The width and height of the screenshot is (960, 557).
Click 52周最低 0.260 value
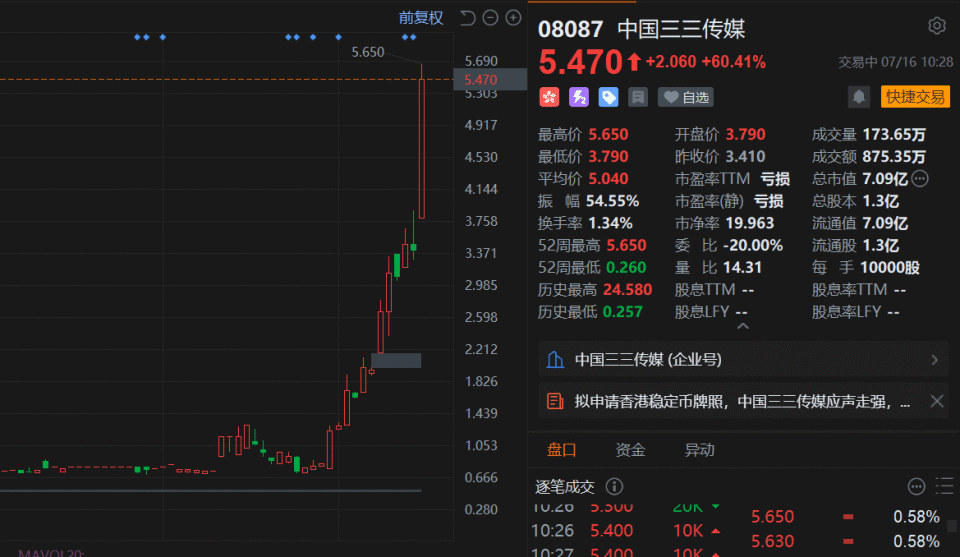click(x=626, y=267)
